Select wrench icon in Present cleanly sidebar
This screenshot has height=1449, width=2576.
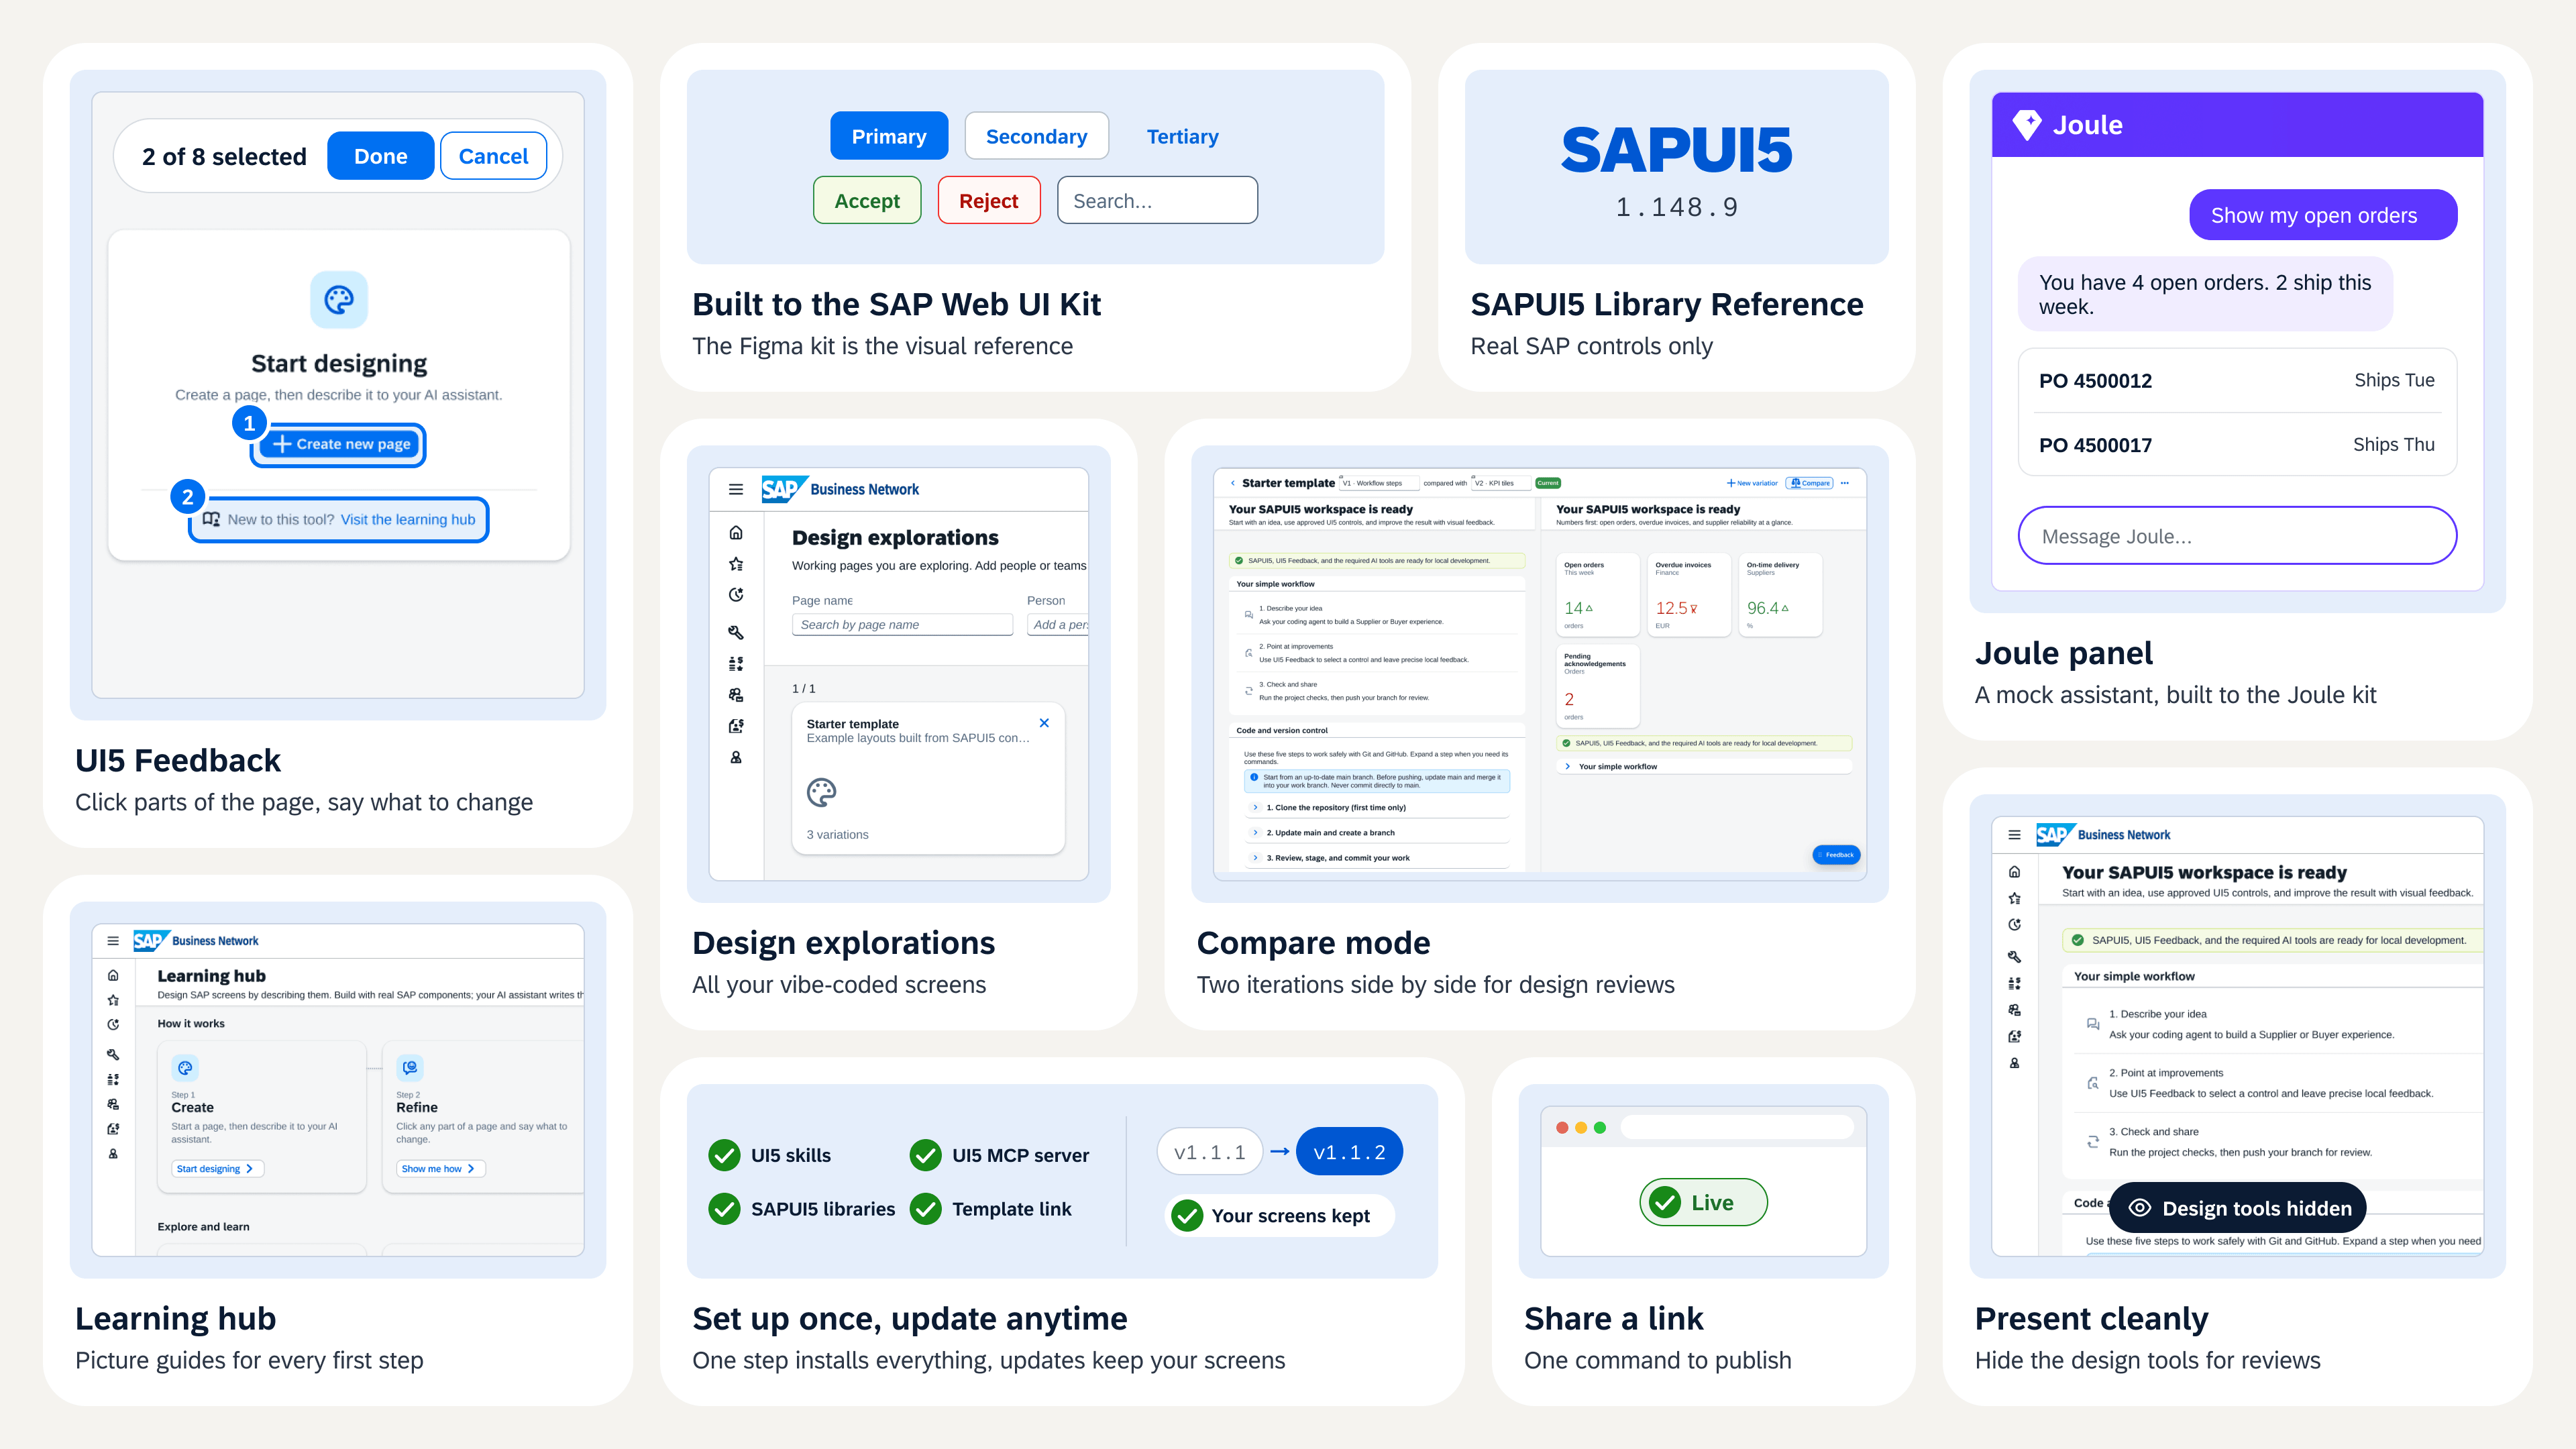click(x=2014, y=957)
